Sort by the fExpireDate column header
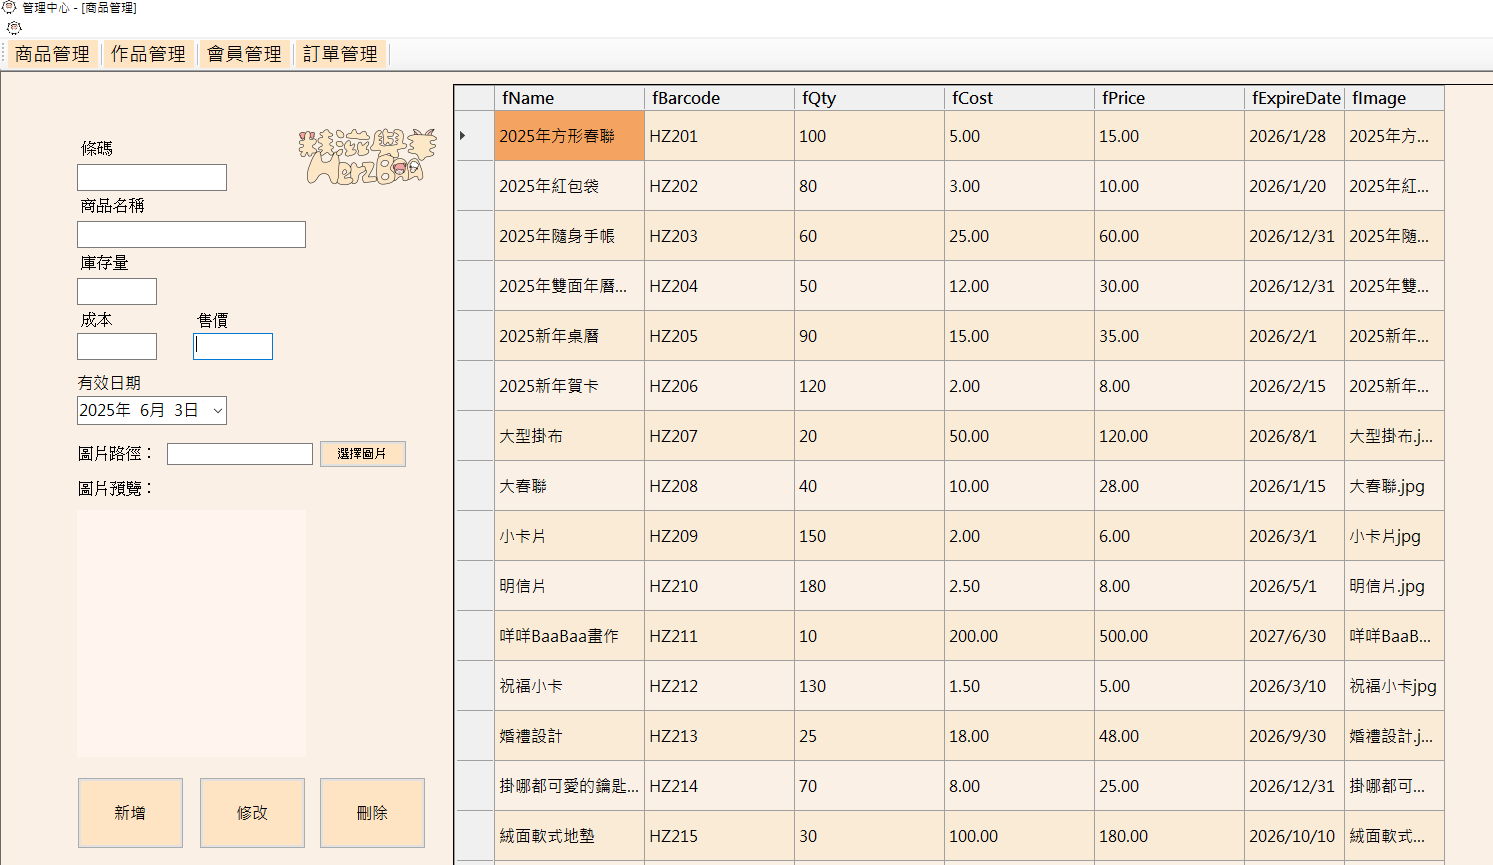1493x865 pixels. point(1295,98)
